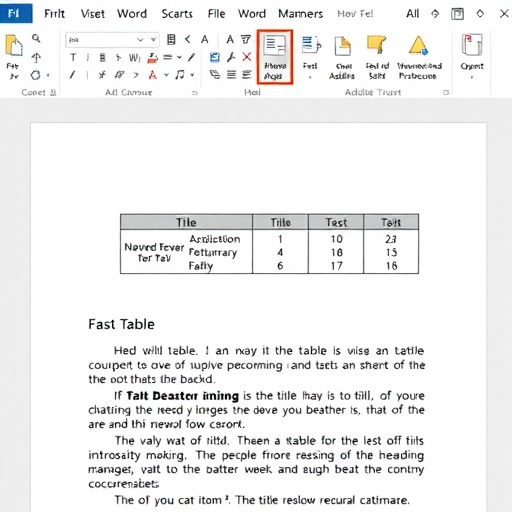Click the wrench-like tool icon beside red X

231,57
